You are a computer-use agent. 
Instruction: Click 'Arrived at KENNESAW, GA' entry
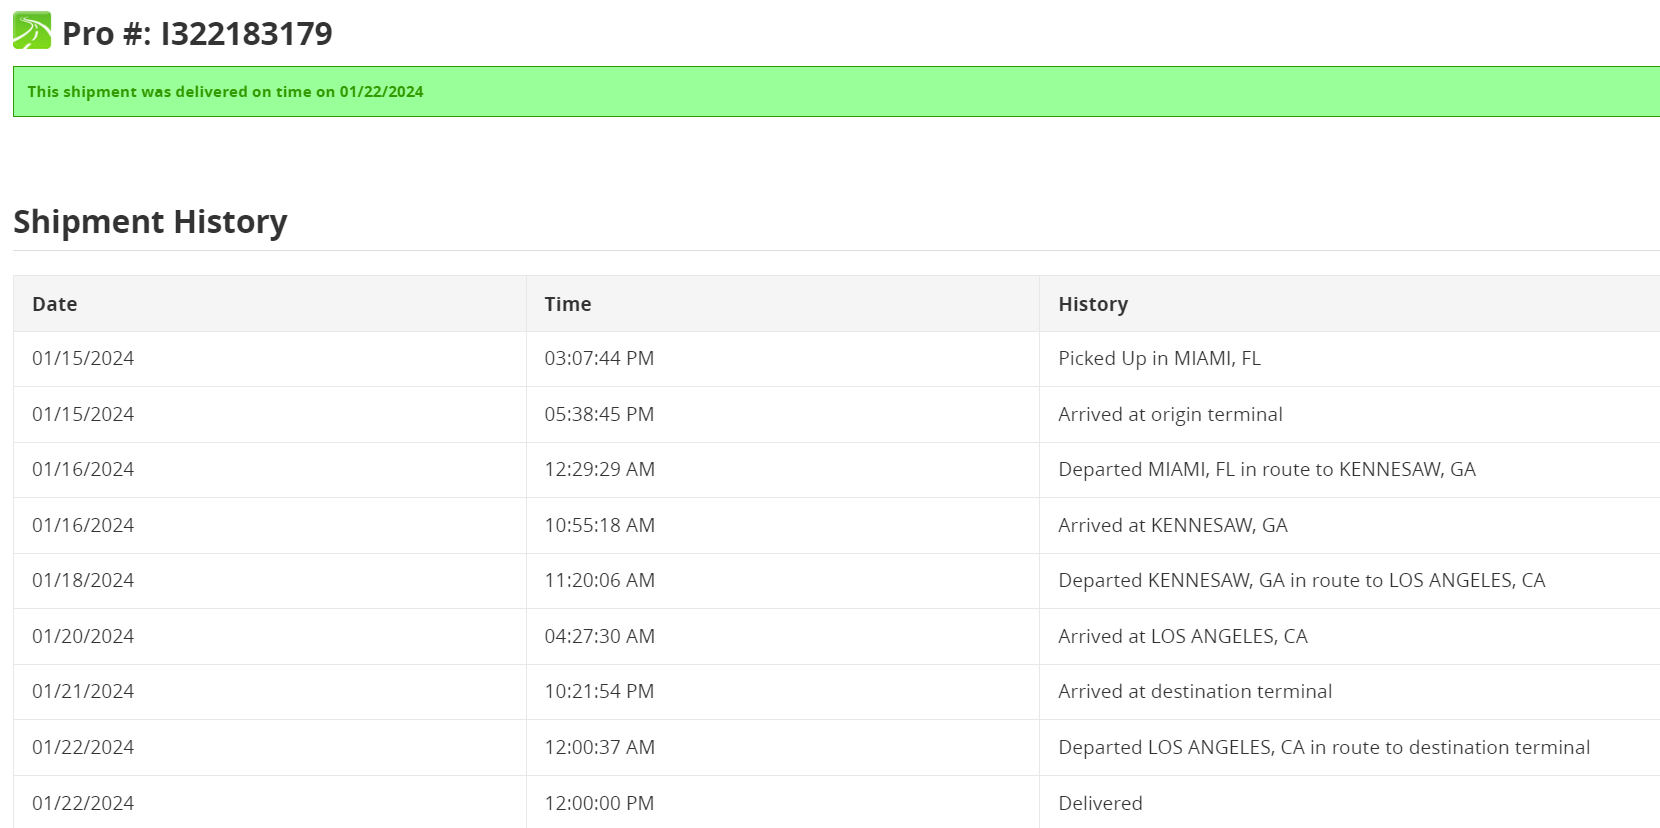pos(1173,525)
